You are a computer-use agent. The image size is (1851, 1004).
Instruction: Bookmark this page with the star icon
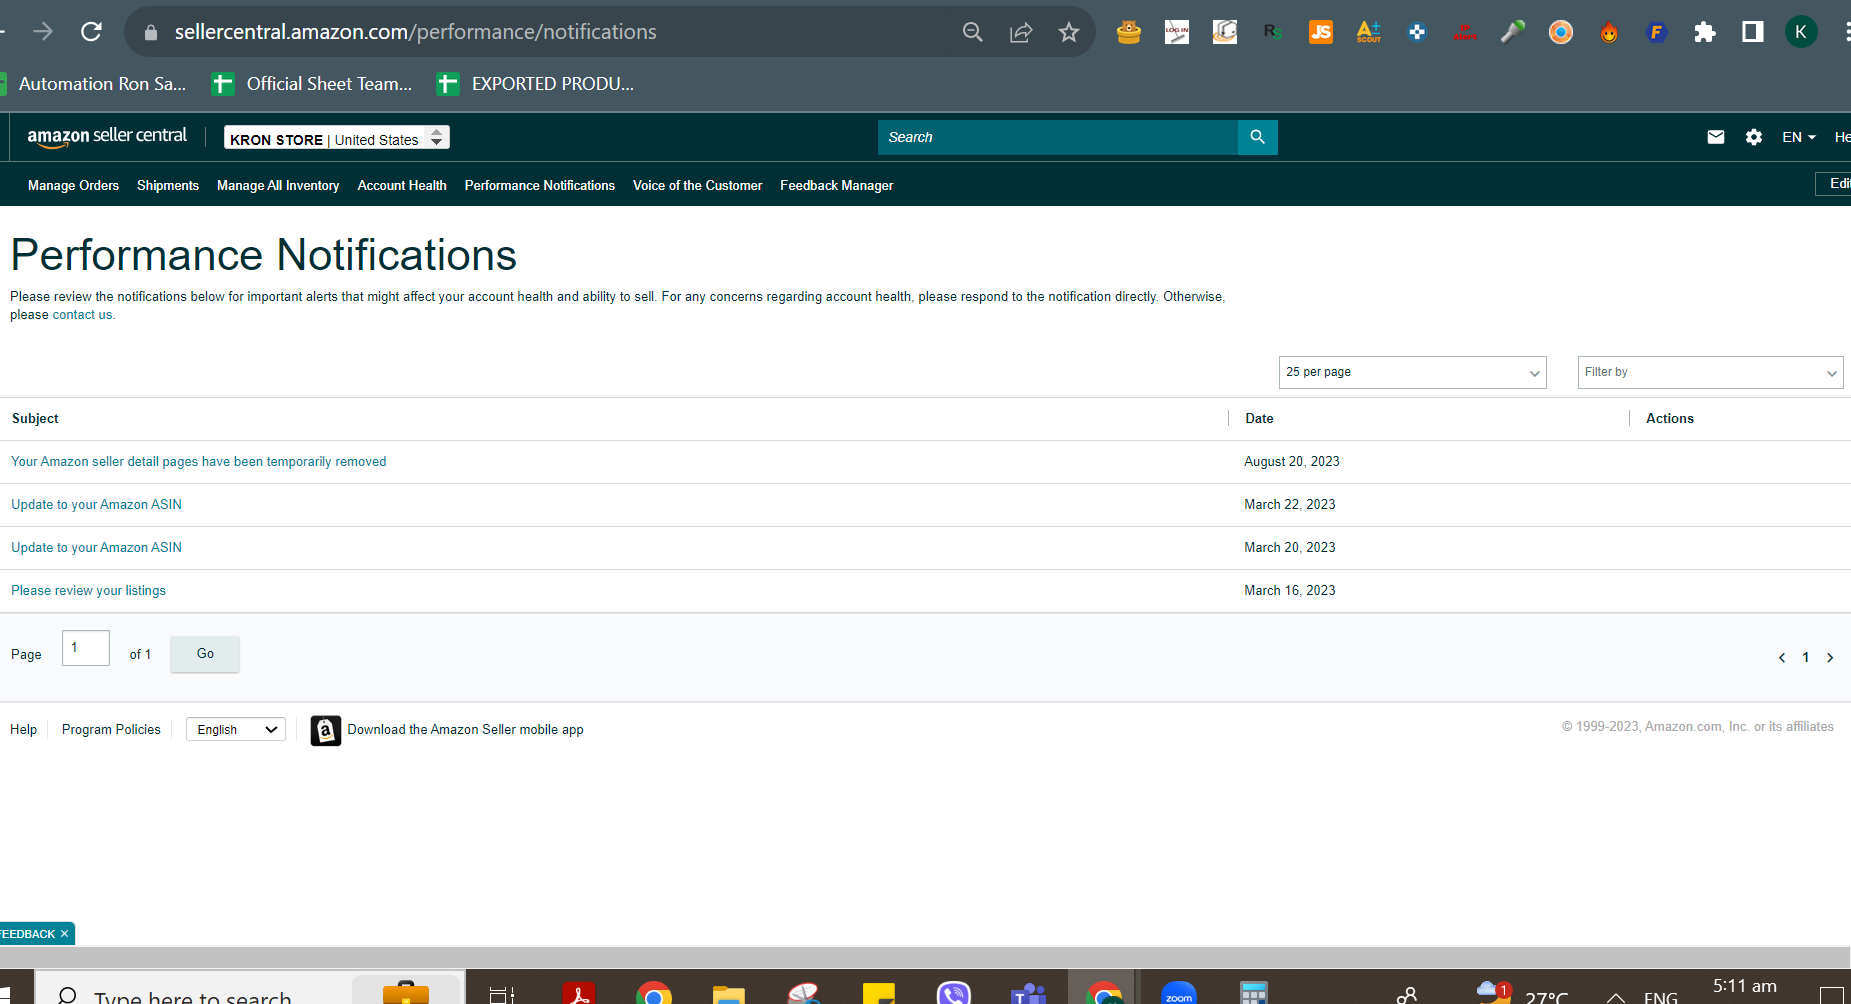point(1069,32)
